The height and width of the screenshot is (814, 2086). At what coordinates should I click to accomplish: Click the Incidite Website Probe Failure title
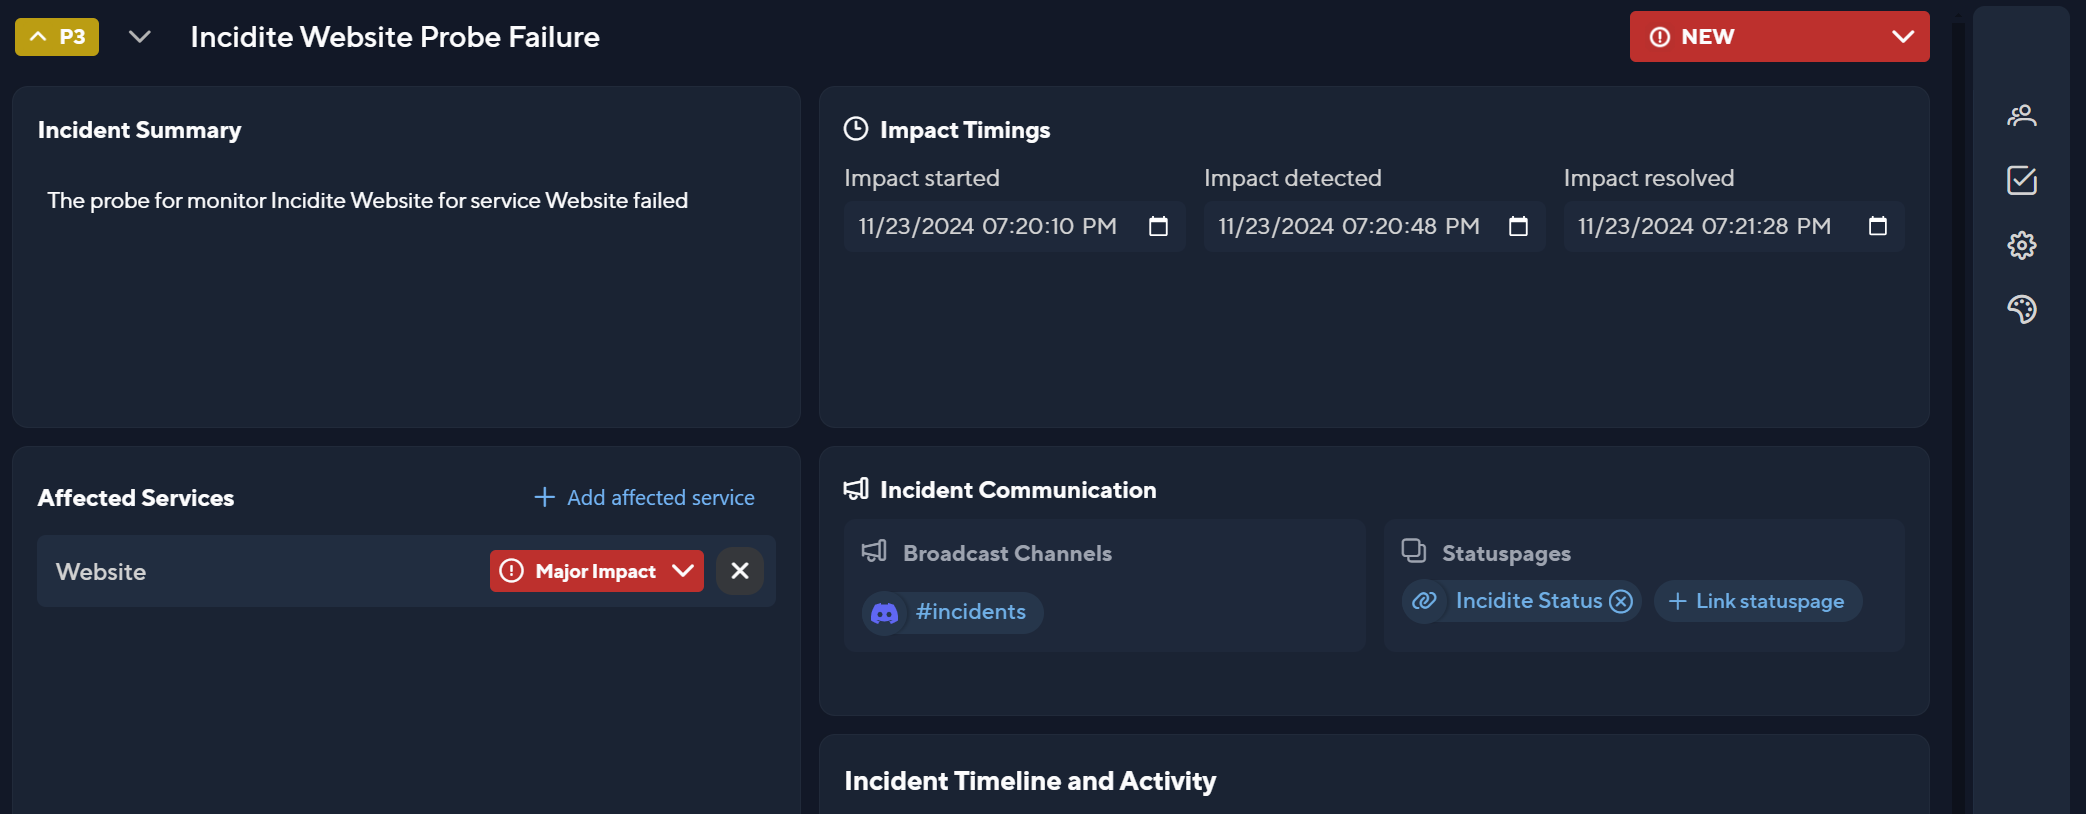click(x=395, y=37)
